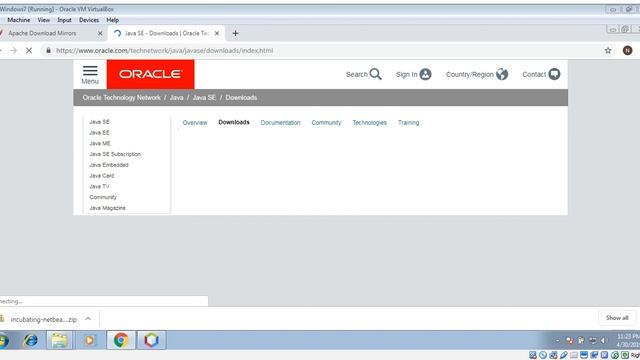Viewport: 640px width, 360px height.
Task: Go forward in browser history
Action: click(13, 51)
